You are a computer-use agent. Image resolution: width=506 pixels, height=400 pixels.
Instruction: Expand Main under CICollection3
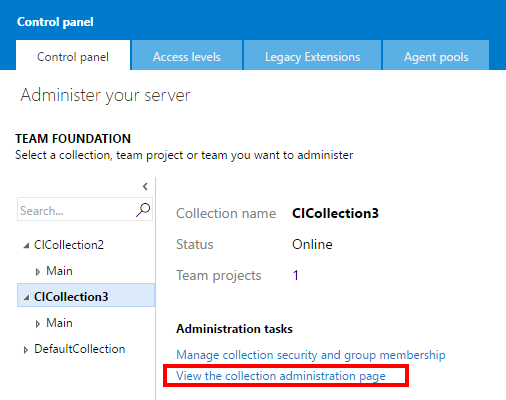38,324
